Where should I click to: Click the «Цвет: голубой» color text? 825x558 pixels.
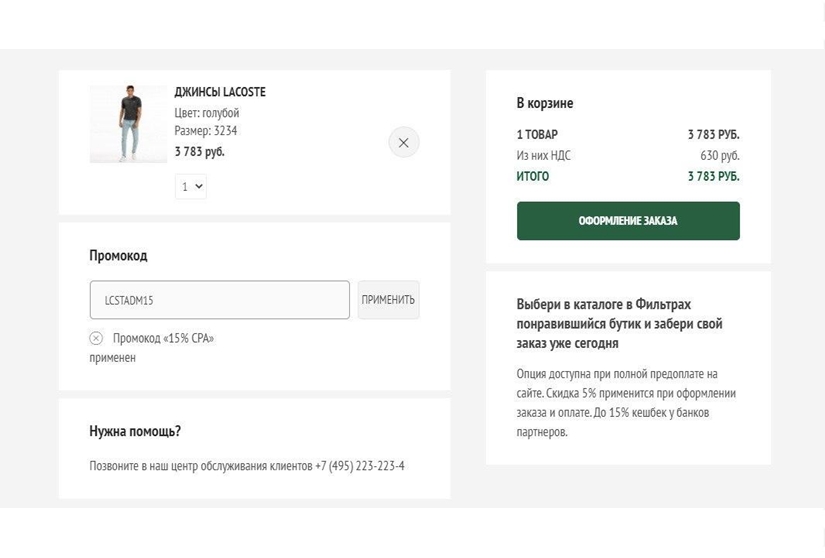pos(206,113)
